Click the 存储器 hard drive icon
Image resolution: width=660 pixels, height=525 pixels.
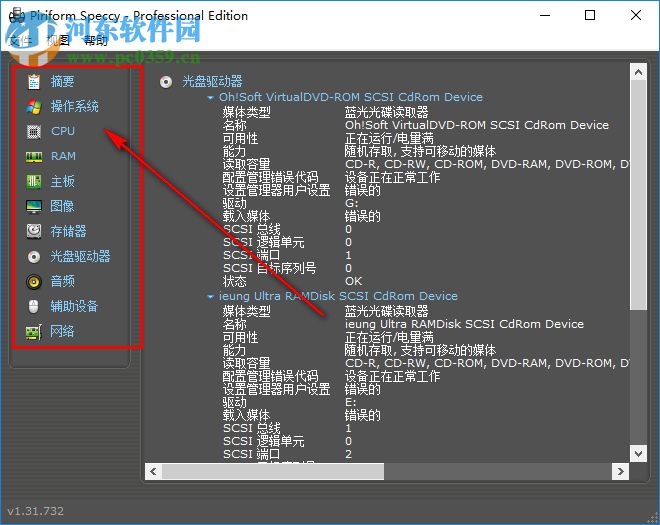point(34,231)
